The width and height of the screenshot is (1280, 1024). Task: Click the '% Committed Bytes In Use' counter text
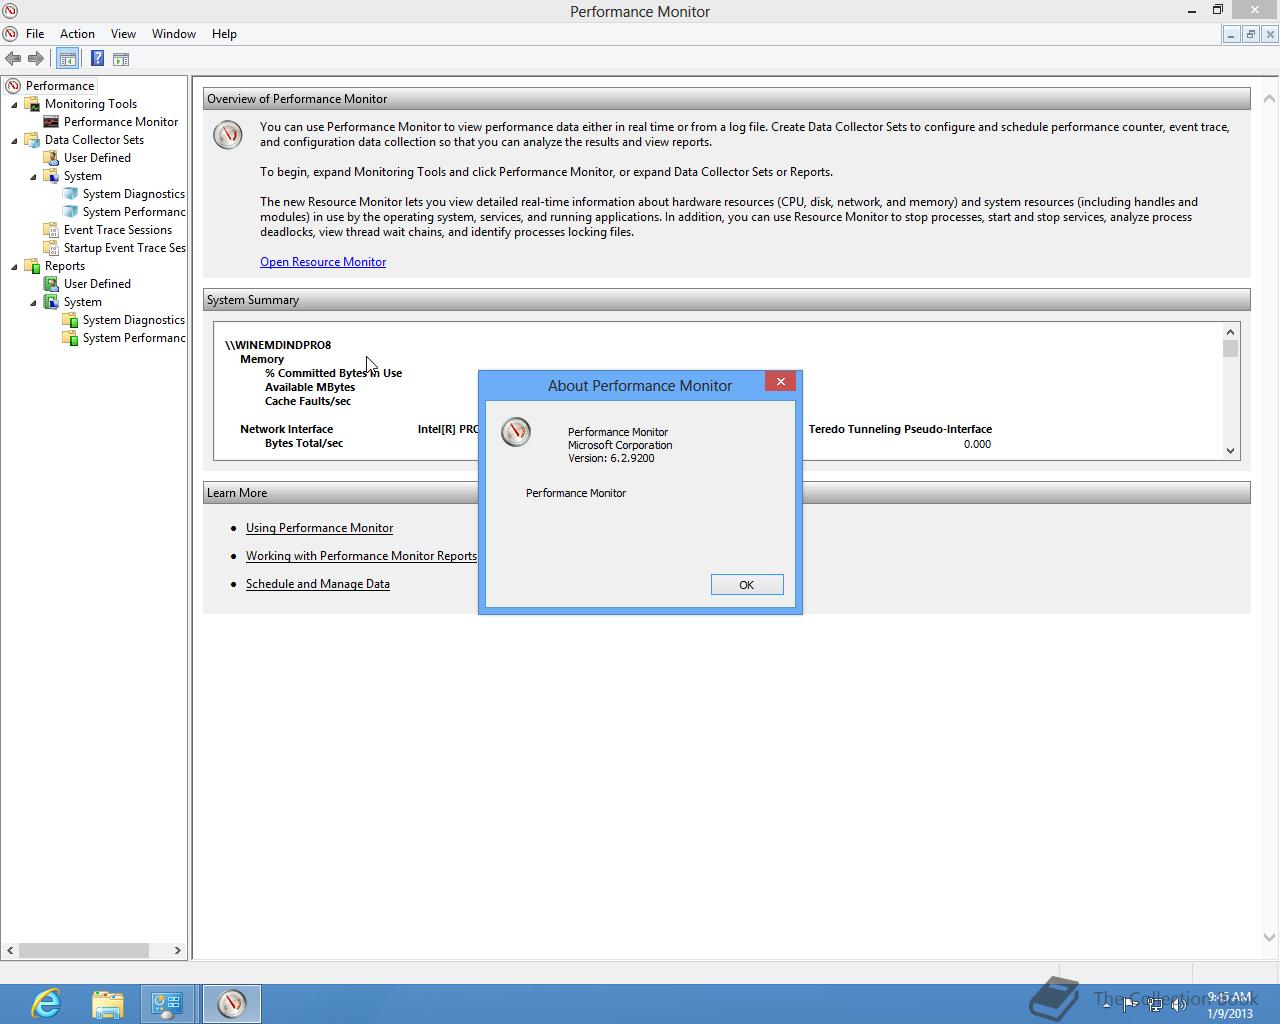(x=333, y=373)
